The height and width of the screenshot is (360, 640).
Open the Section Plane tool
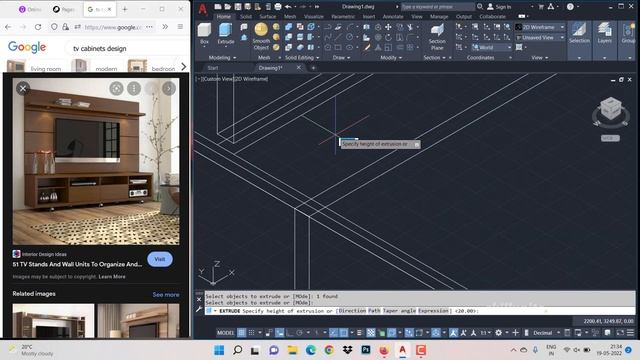click(437, 37)
